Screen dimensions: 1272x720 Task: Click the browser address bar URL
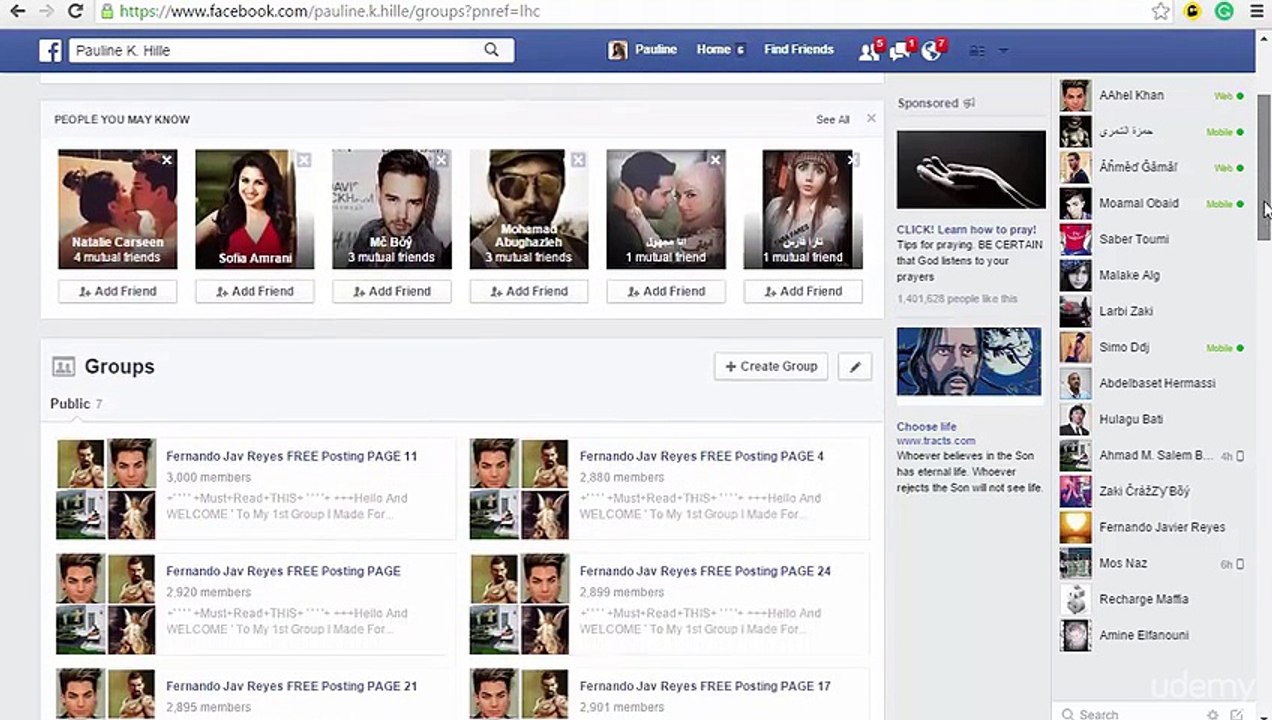point(328,12)
